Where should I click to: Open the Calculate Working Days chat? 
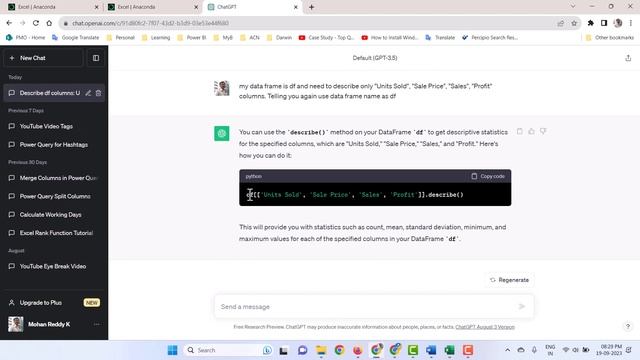[54, 215]
